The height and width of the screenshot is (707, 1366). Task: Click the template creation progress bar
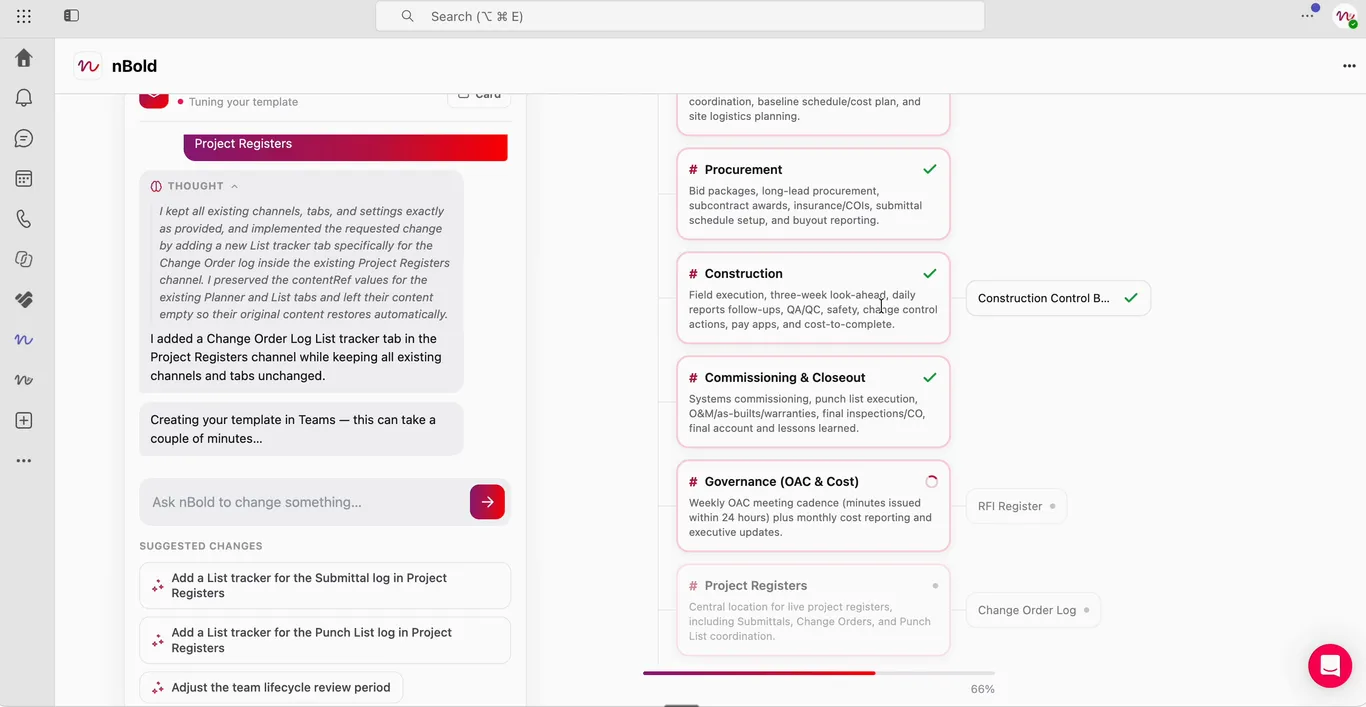[819, 673]
